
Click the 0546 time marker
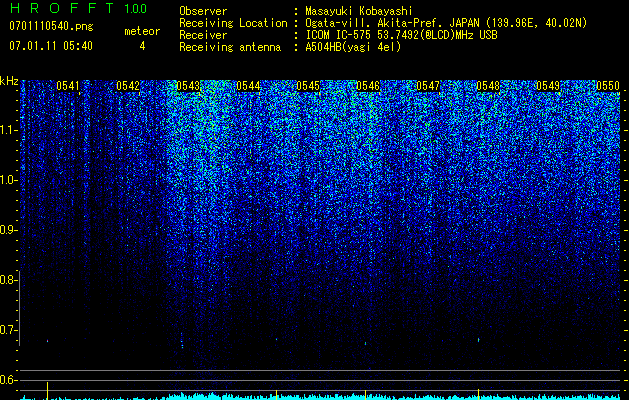click(x=368, y=86)
